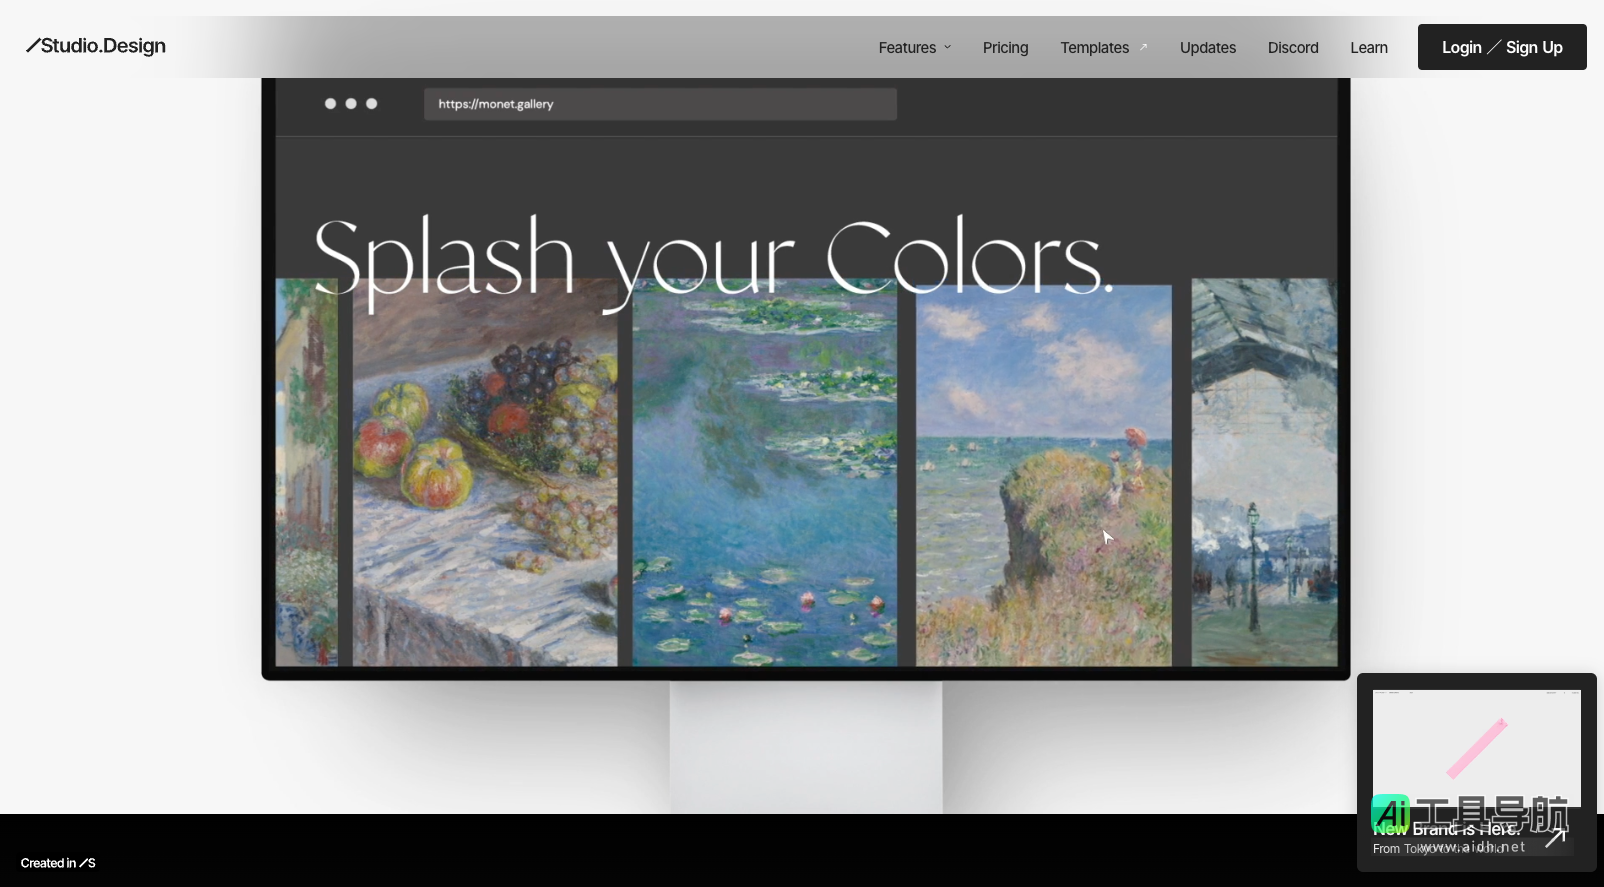Image resolution: width=1604 pixels, height=887 pixels.
Task: Select the seaside cliff painting
Action: point(1043,480)
